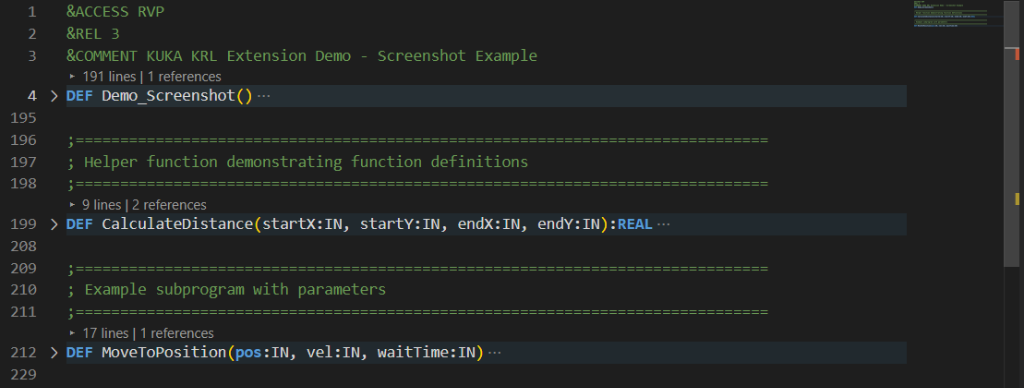Expand the folded Demo_Screenshot function
This screenshot has height=388, width=1024.
54,96
